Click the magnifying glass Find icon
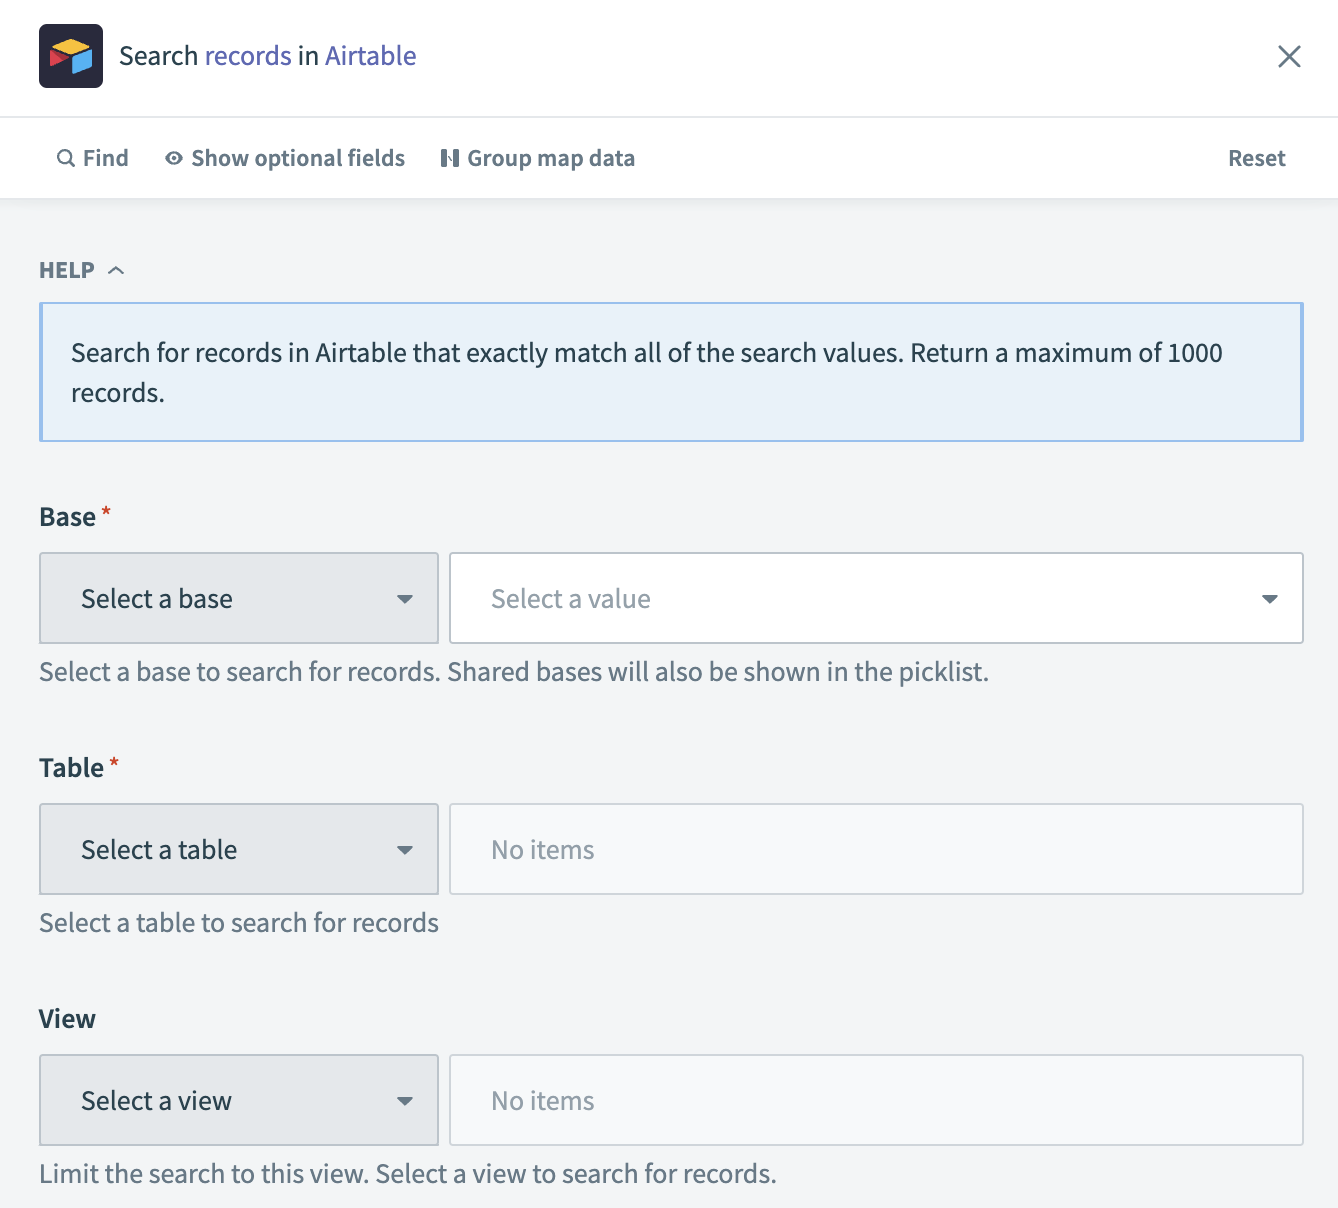This screenshot has width=1338, height=1208. pos(64,158)
